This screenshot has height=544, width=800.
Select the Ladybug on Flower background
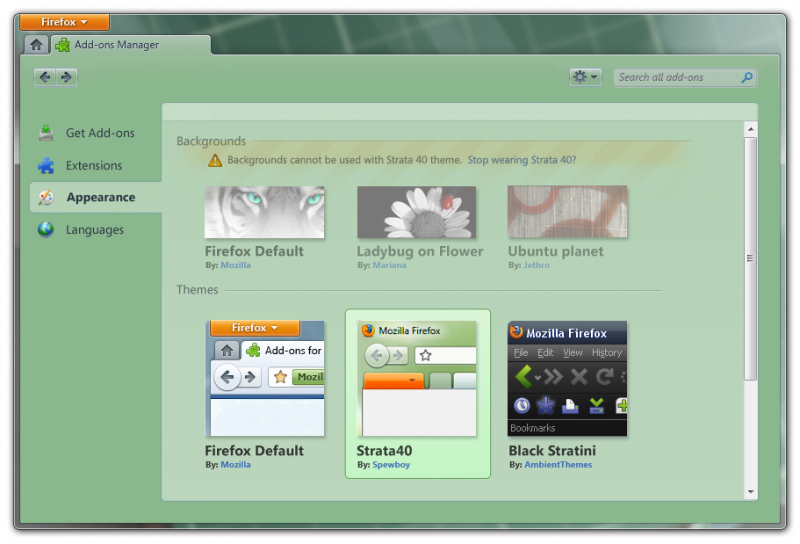coord(417,212)
